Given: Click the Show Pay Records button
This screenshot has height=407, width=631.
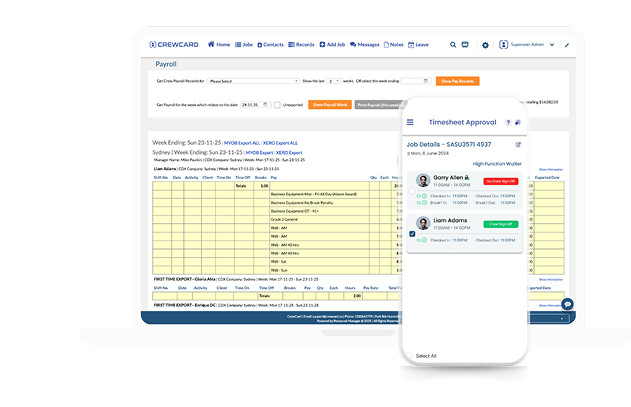Looking at the screenshot, I should point(456,80).
